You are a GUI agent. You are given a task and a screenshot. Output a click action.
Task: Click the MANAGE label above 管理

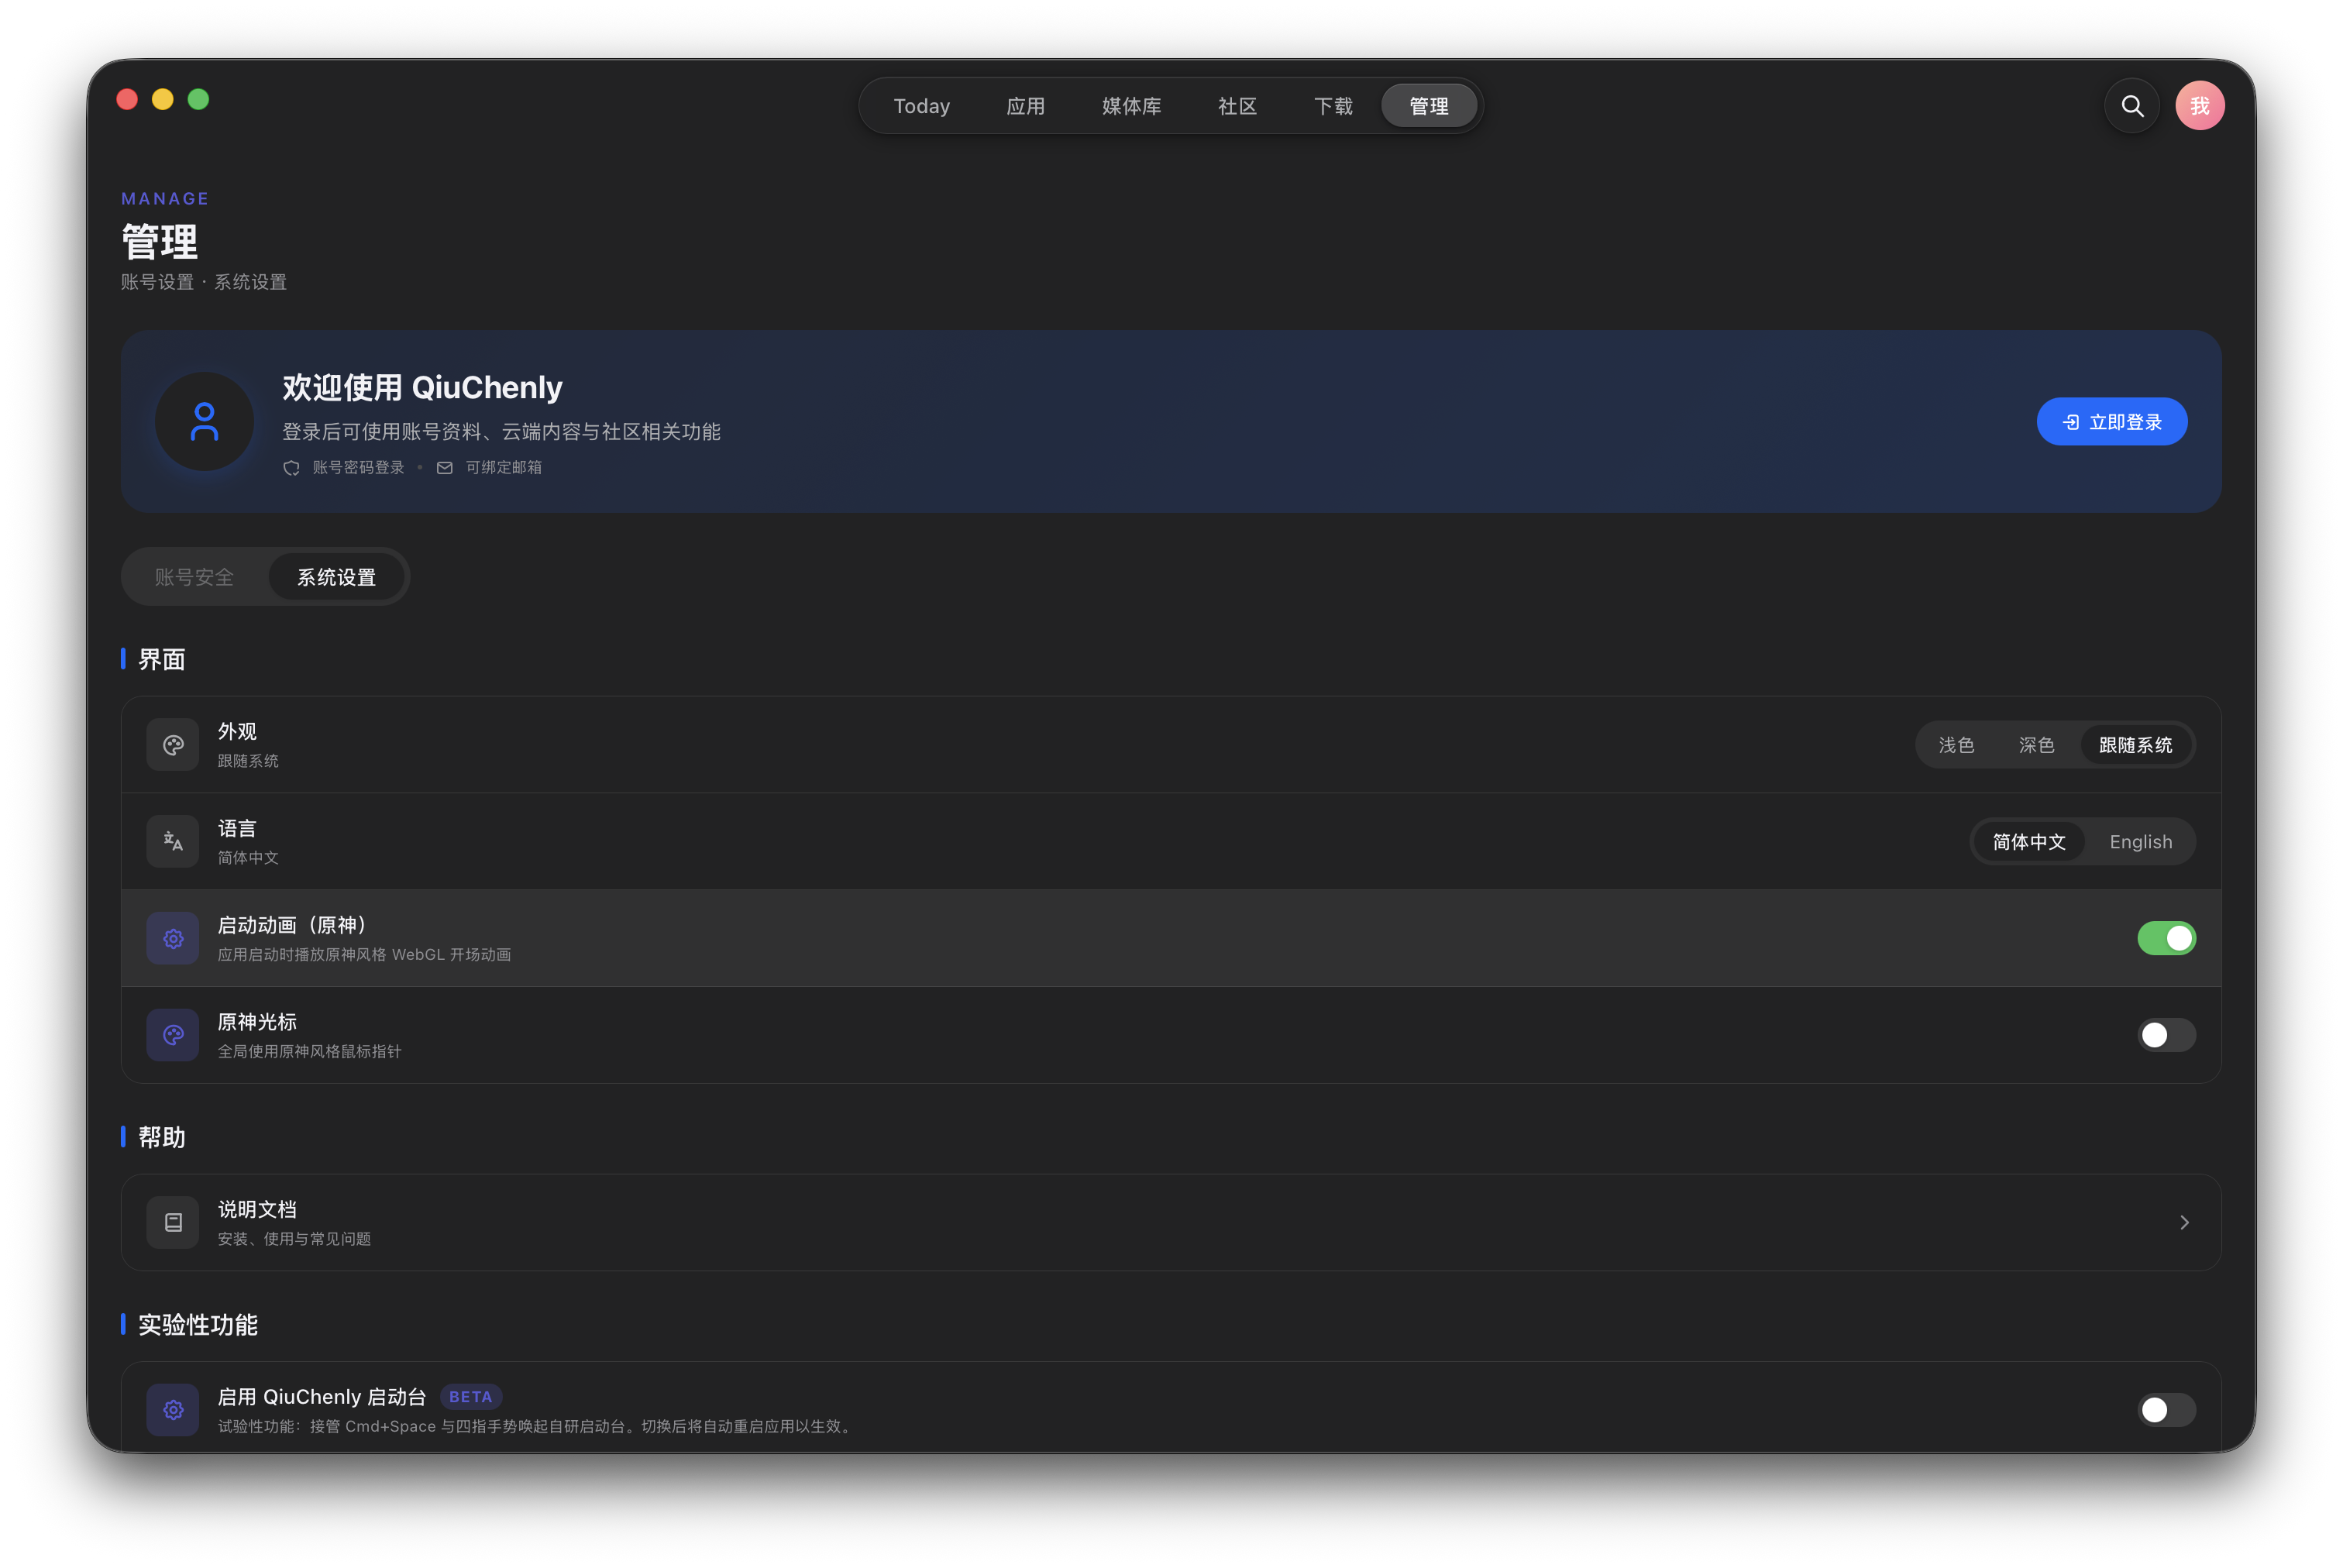pos(165,199)
